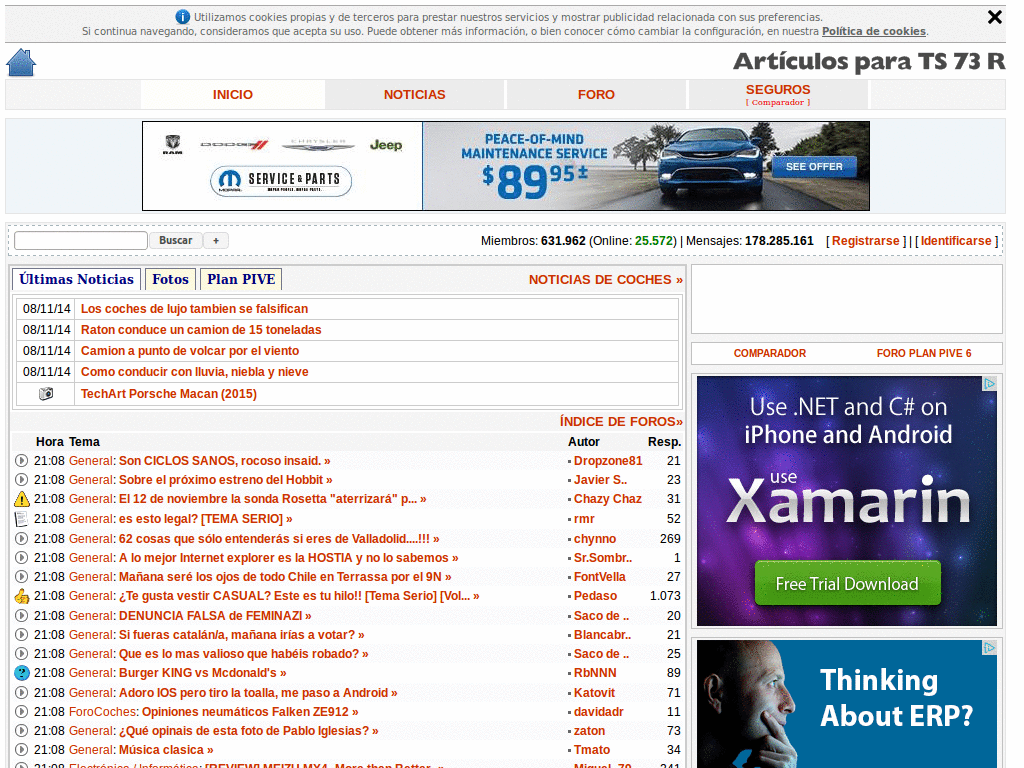The width and height of the screenshot is (1024, 768).
Task: Open news 'Camion a punto de volcar por el viento'
Action: 189,351
